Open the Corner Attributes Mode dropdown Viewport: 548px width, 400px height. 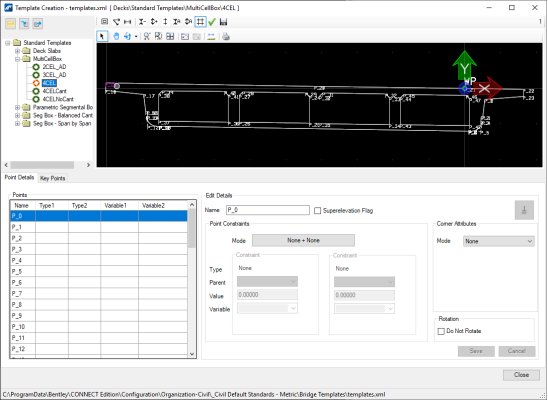[x=499, y=241]
